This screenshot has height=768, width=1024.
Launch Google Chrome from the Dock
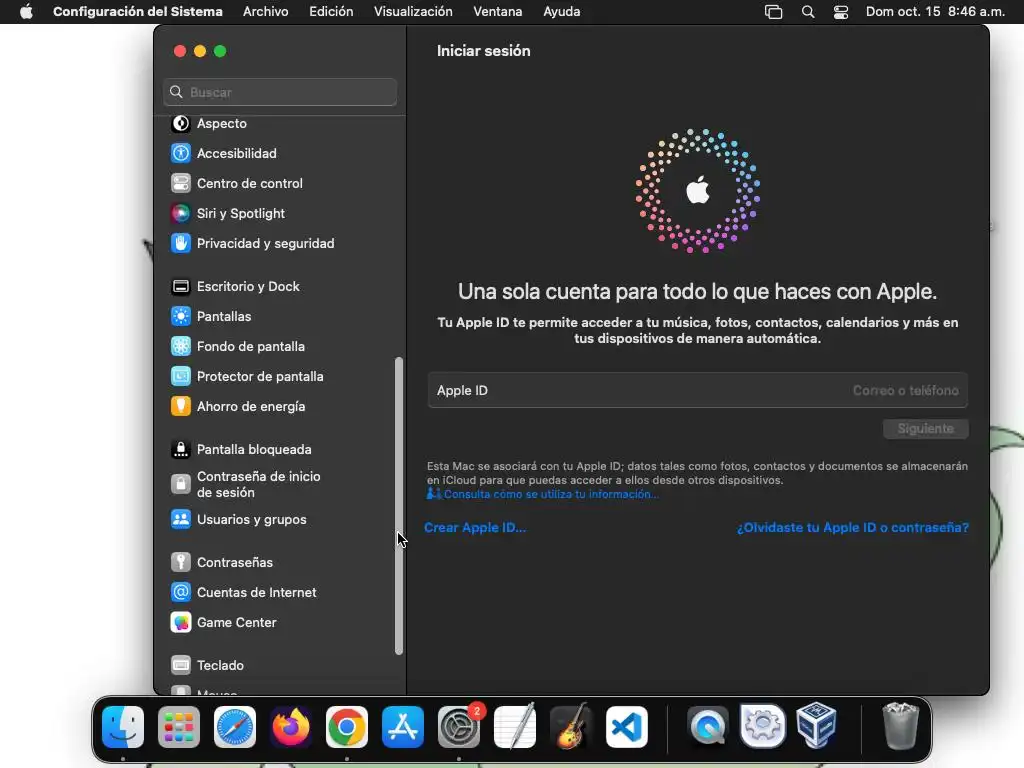click(347, 727)
